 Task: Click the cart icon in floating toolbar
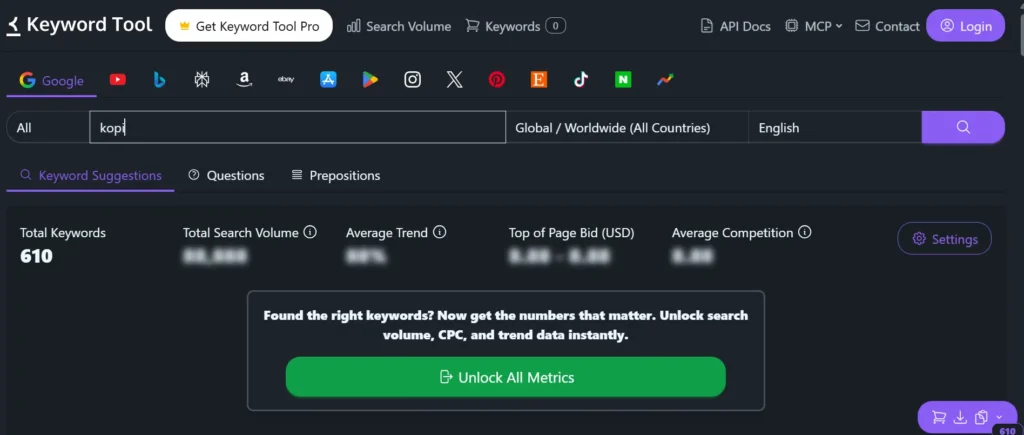[939, 417]
